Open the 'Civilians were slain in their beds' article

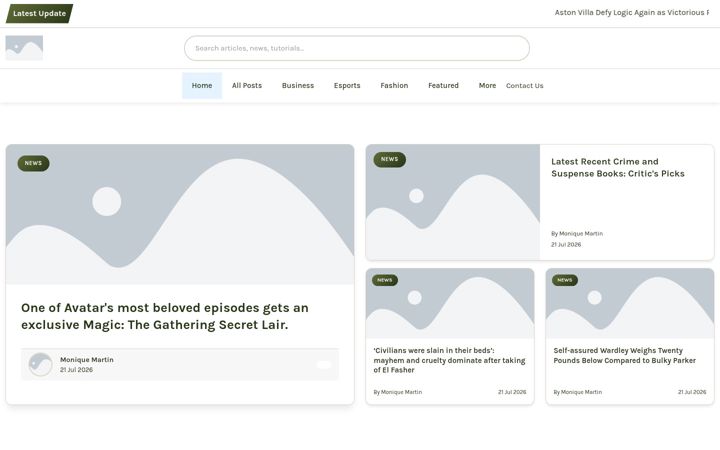449,360
